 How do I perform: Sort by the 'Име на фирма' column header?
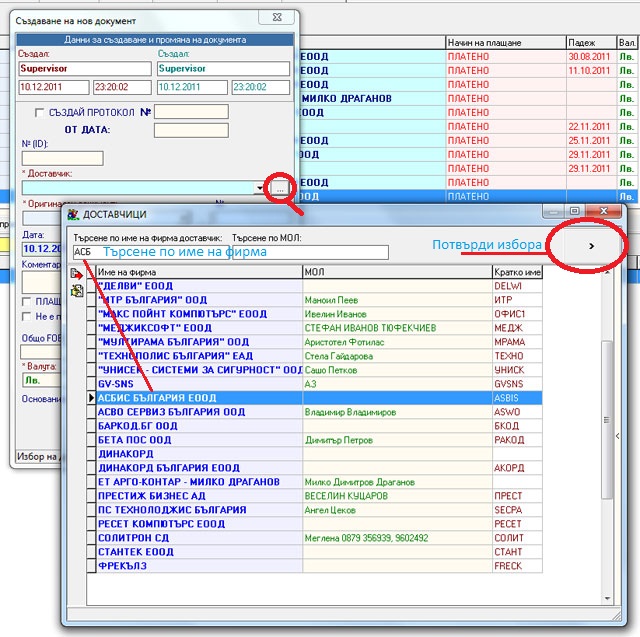[x=199, y=272]
